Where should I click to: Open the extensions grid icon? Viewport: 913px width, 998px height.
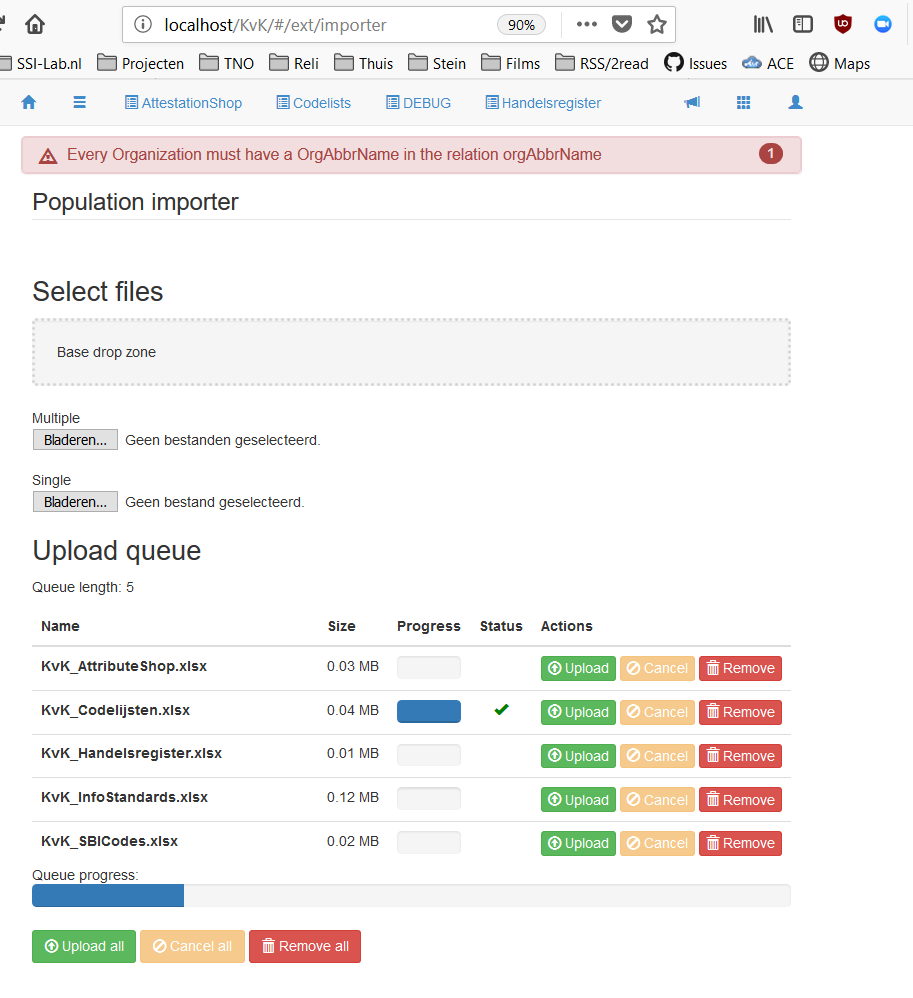[744, 102]
